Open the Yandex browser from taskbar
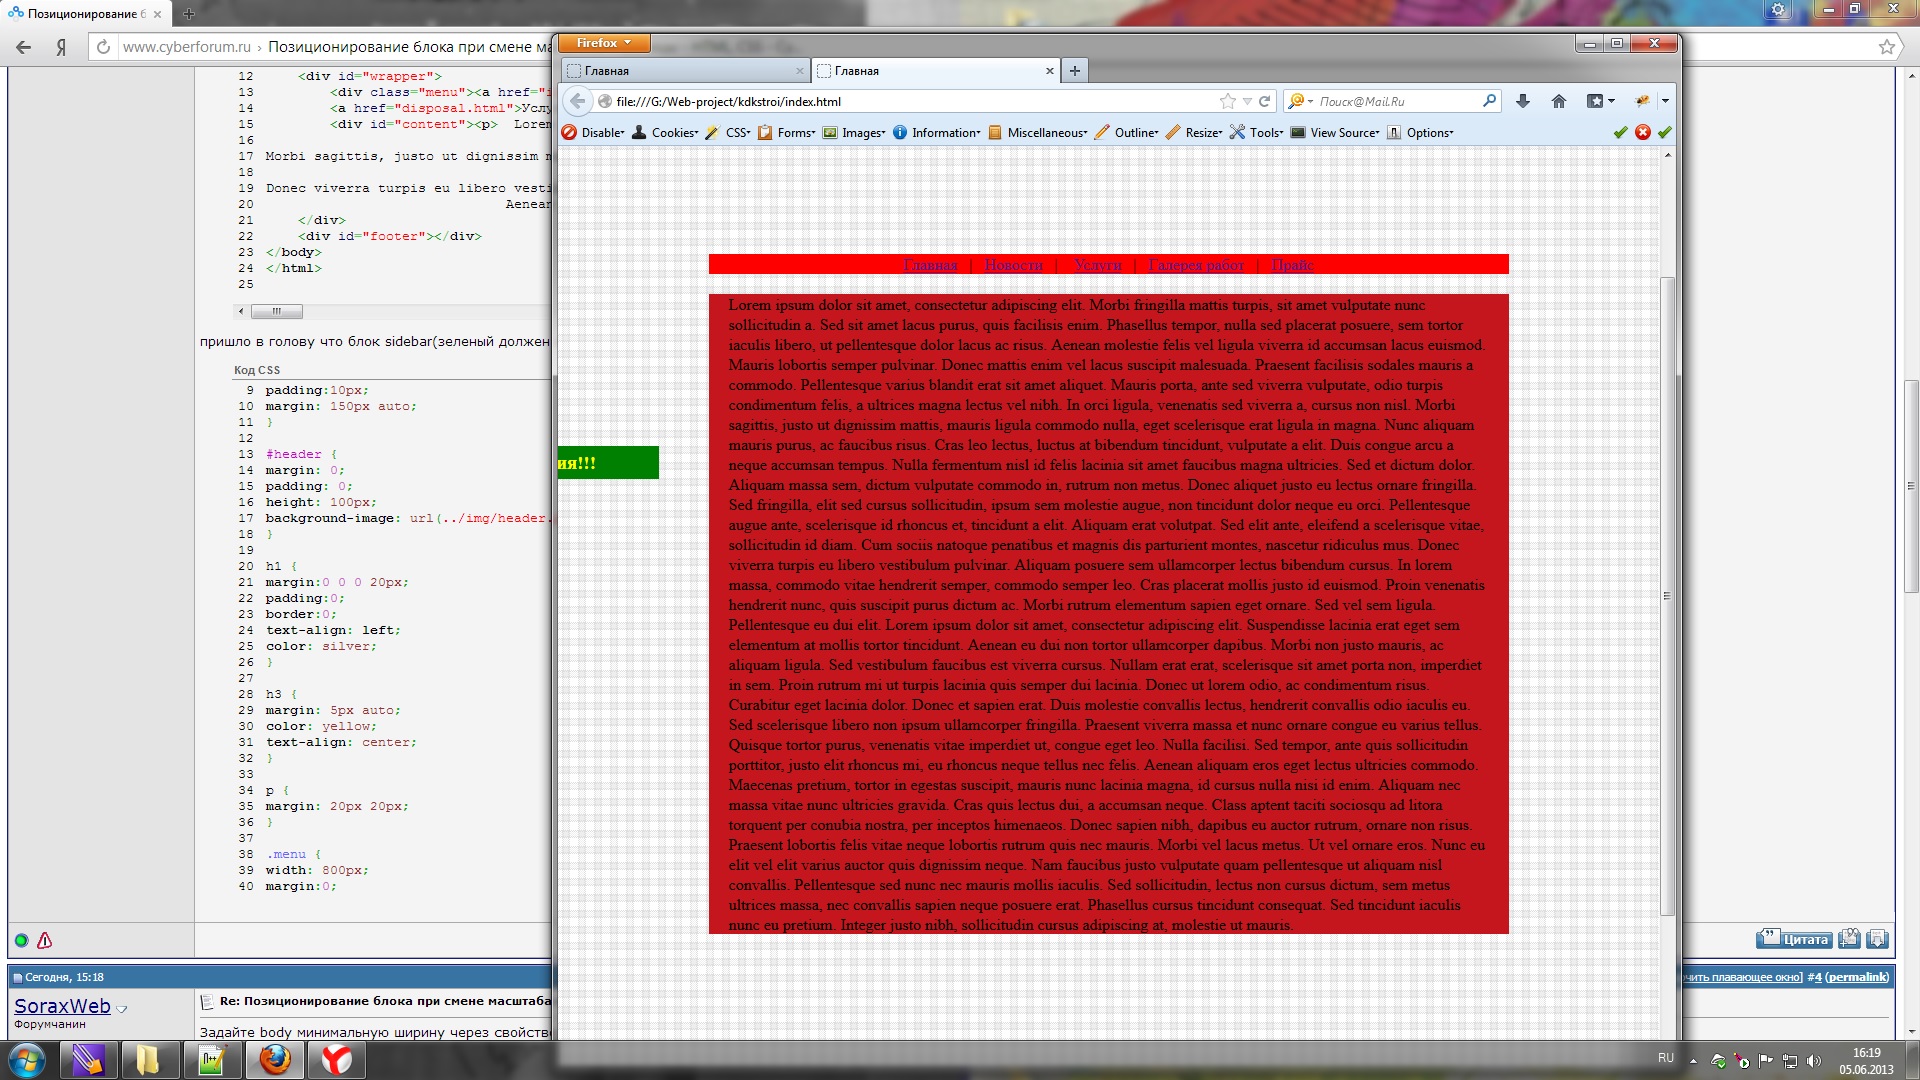This screenshot has height=1080, width=1920. point(336,1060)
